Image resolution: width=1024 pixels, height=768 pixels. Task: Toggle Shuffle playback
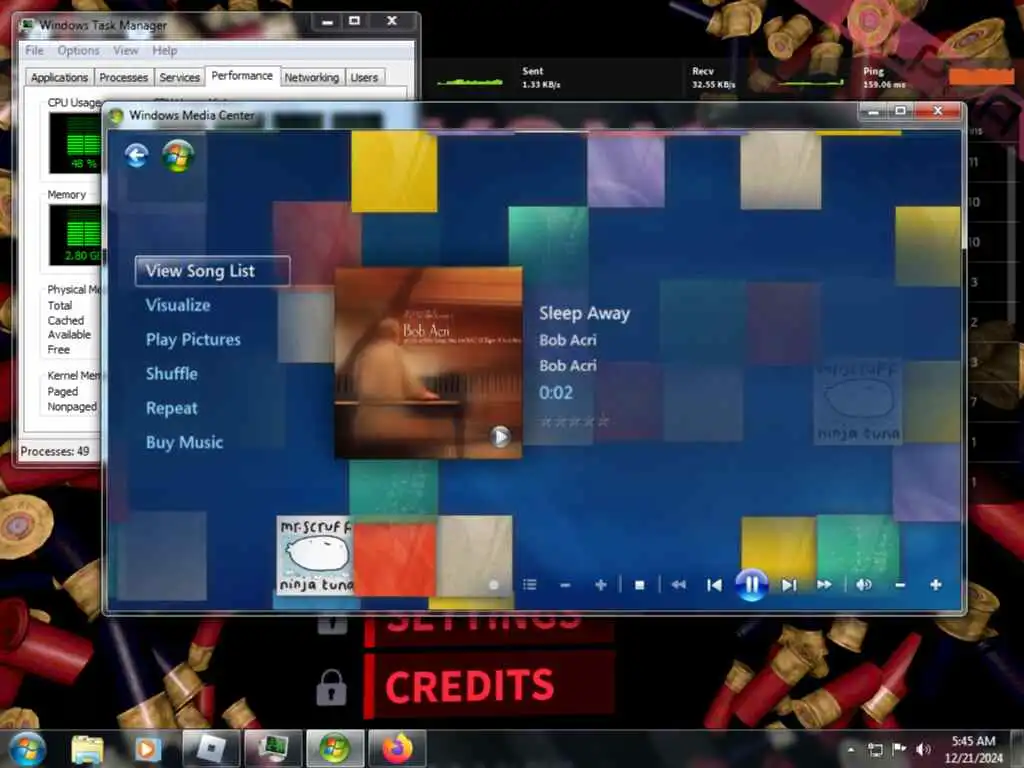coord(172,374)
